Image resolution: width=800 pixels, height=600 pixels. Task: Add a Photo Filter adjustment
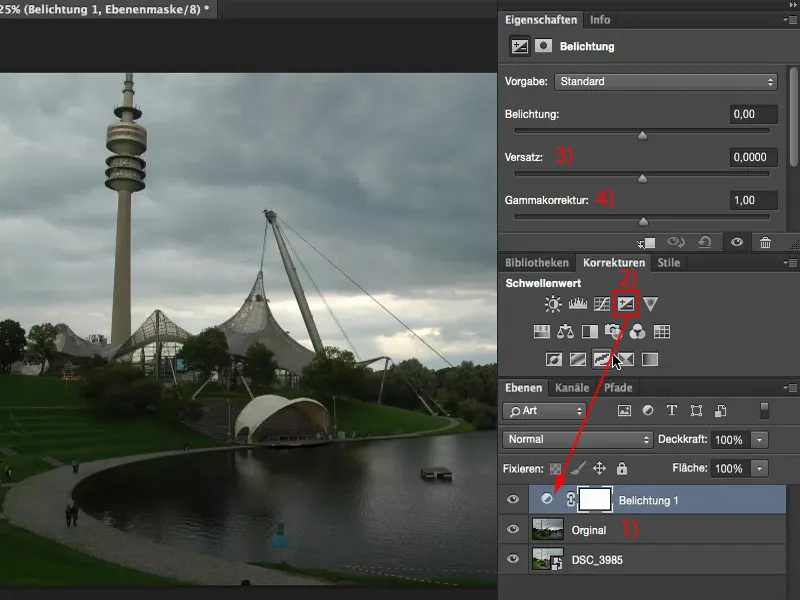(613, 332)
